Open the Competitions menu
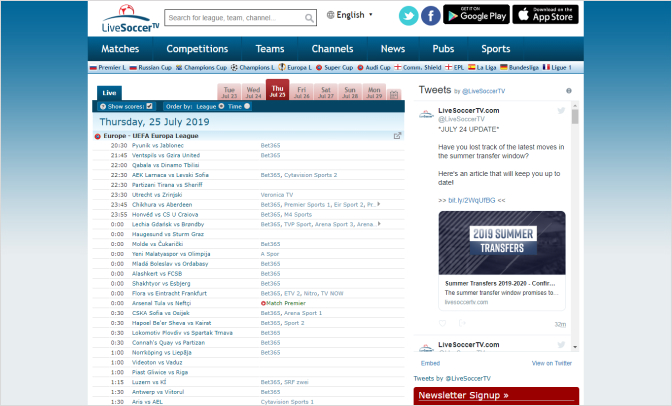 point(197,49)
